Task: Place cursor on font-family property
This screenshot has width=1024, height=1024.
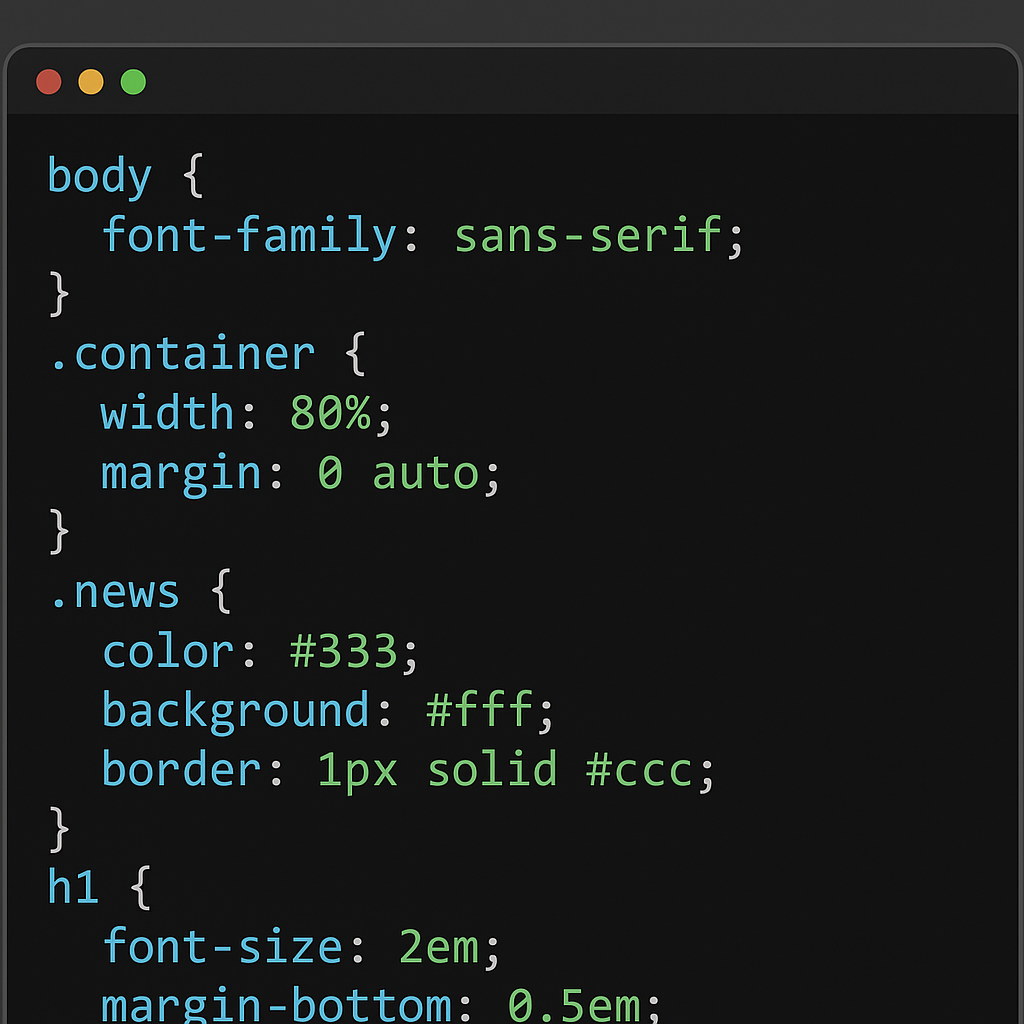Action: pos(249,234)
